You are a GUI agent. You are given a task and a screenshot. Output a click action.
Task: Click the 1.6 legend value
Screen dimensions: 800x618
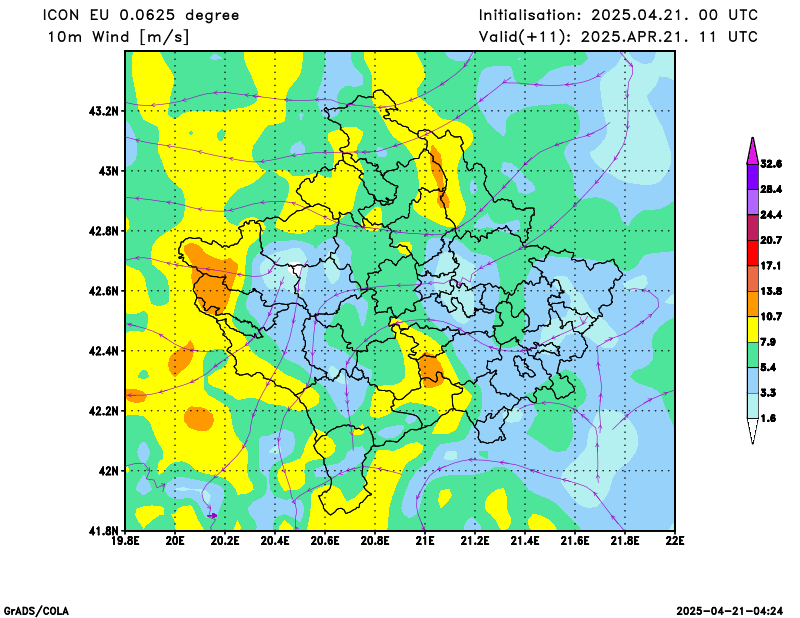pyautogui.click(x=768, y=418)
